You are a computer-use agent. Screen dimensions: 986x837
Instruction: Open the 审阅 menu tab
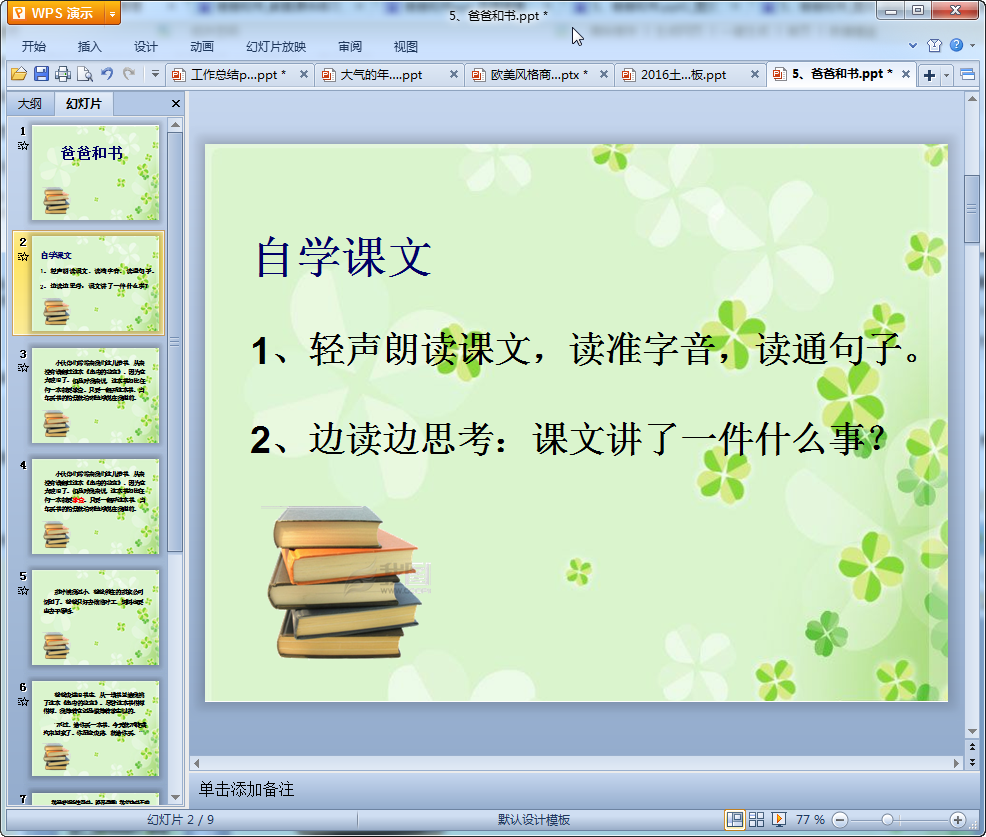click(350, 47)
